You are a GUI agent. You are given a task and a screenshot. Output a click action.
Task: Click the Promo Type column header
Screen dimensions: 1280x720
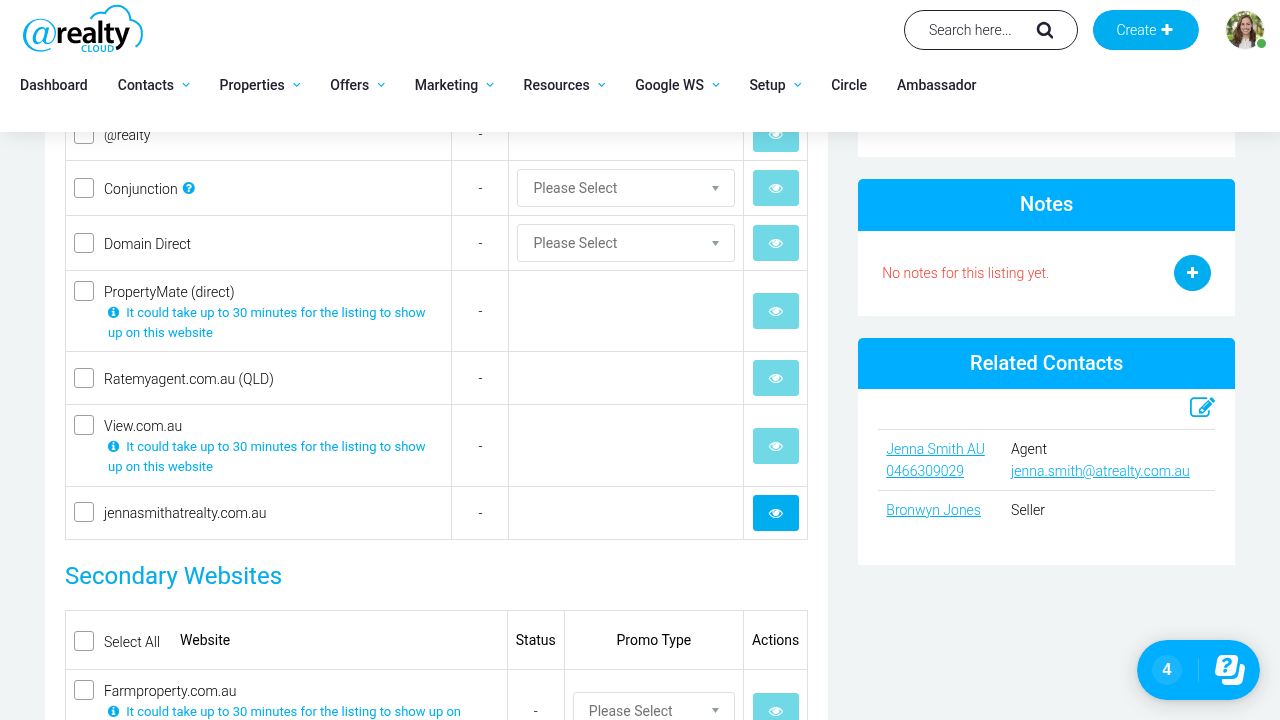(x=654, y=640)
